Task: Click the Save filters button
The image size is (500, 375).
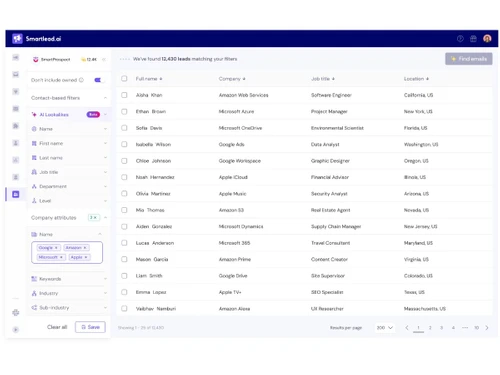Action: coord(90,327)
